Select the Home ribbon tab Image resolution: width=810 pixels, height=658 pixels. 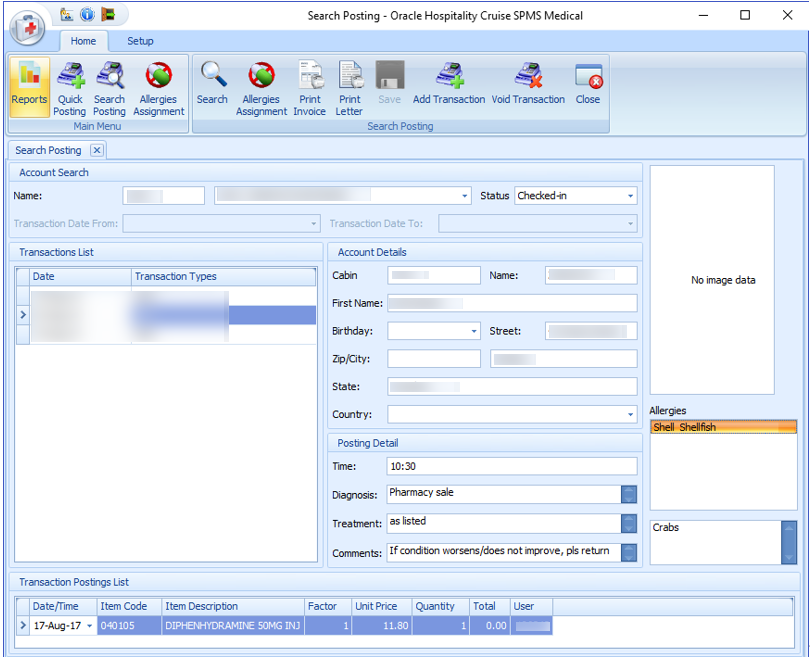pos(83,41)
